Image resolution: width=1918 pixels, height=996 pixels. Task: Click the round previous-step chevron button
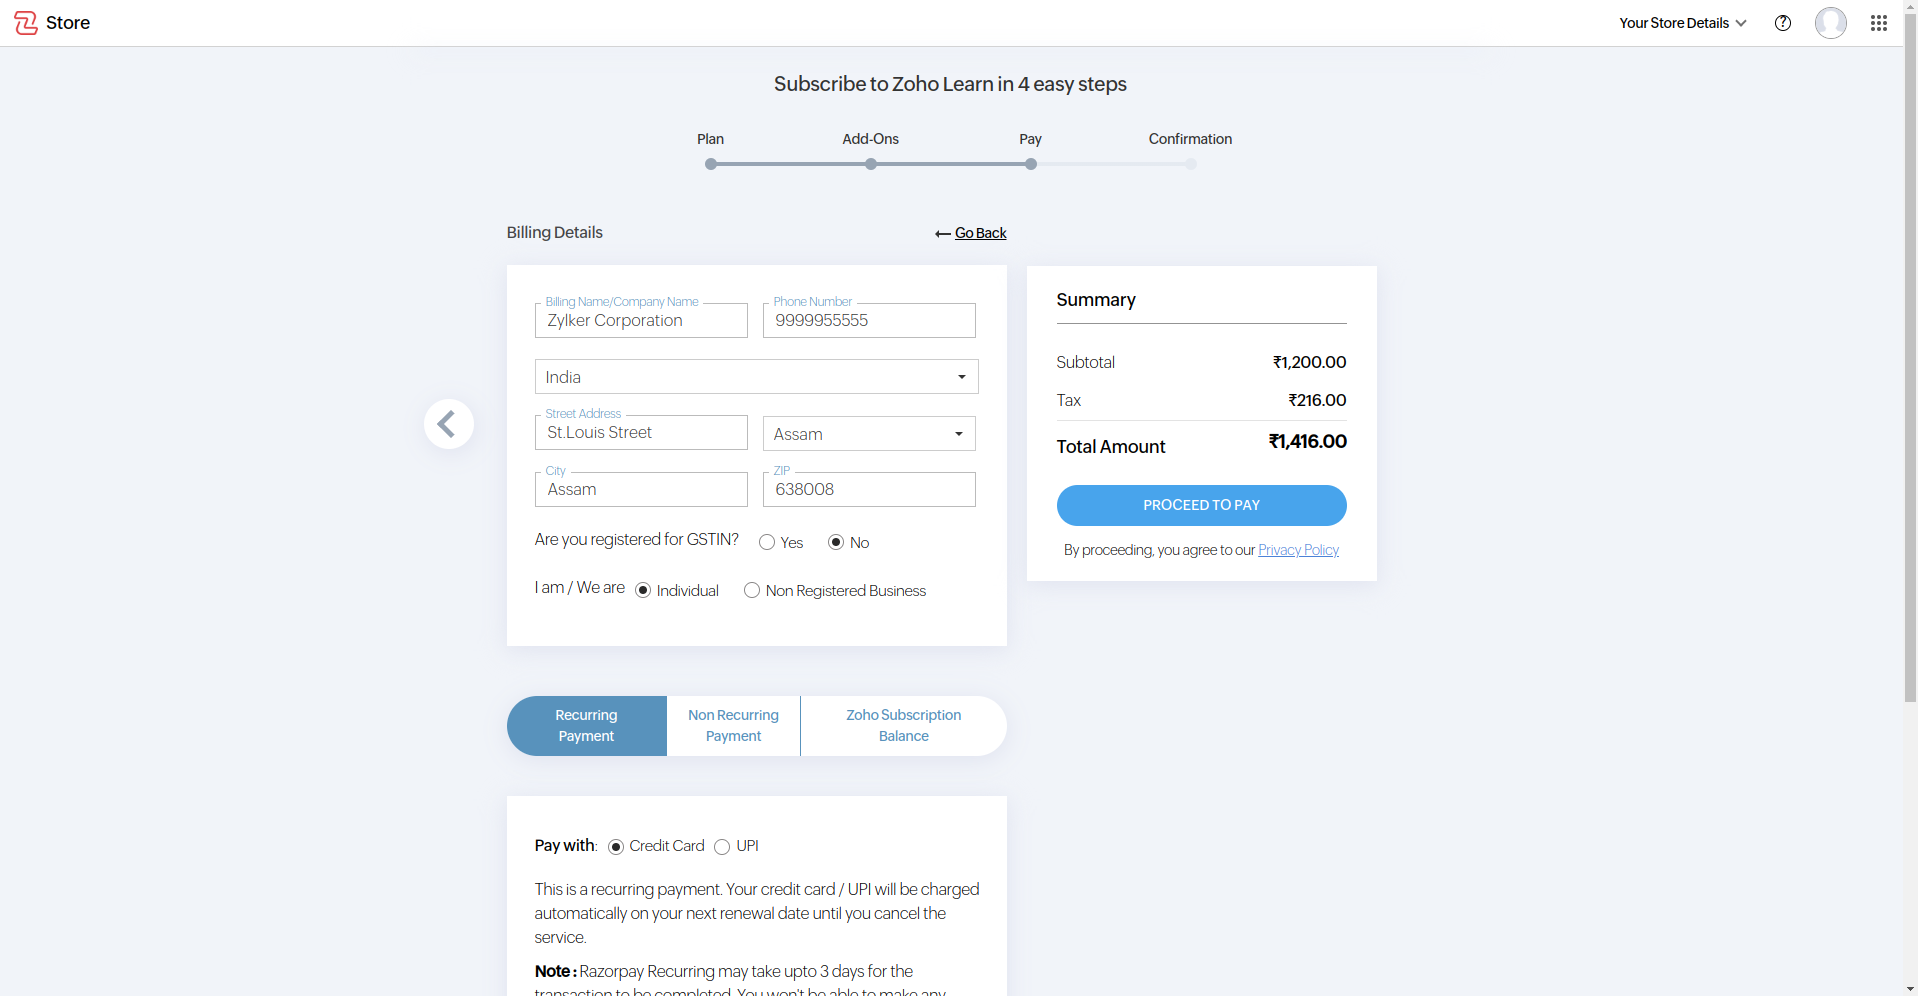coord(448,424)
